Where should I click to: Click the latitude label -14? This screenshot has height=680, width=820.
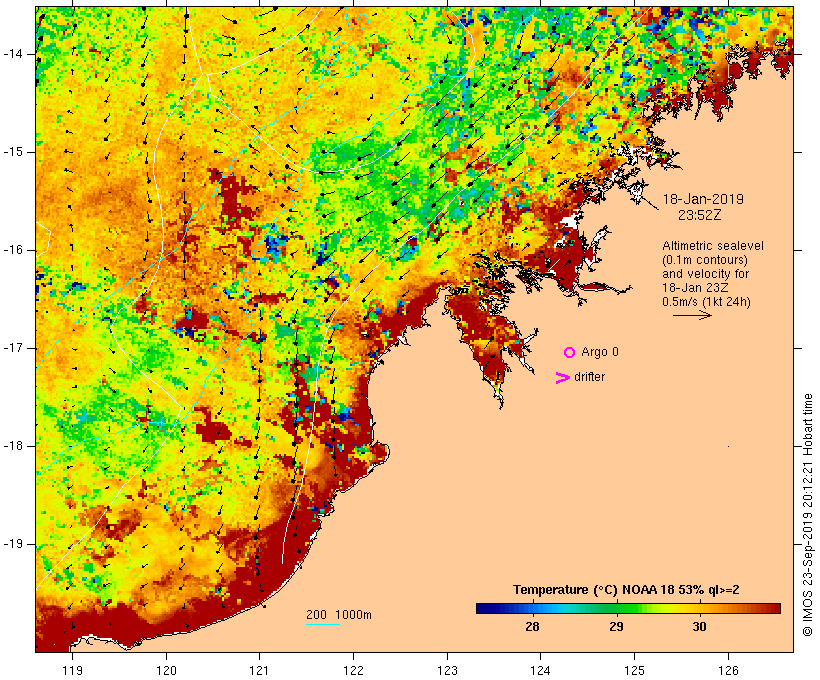(13, 54)
